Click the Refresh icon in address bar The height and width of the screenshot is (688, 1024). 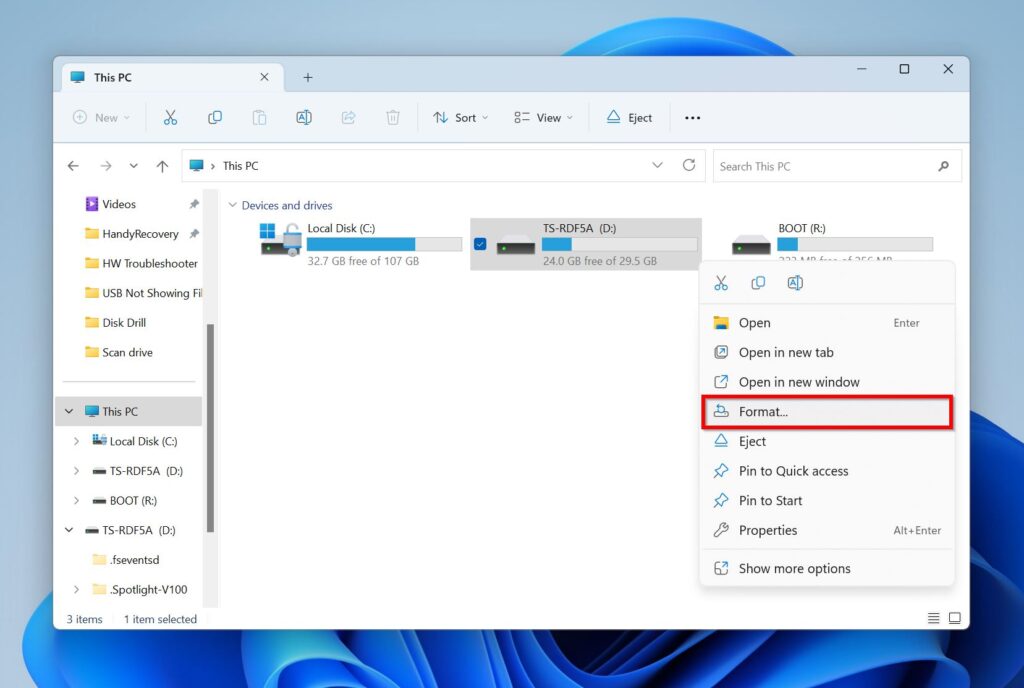pyautogui.click(x=688, y=166)
